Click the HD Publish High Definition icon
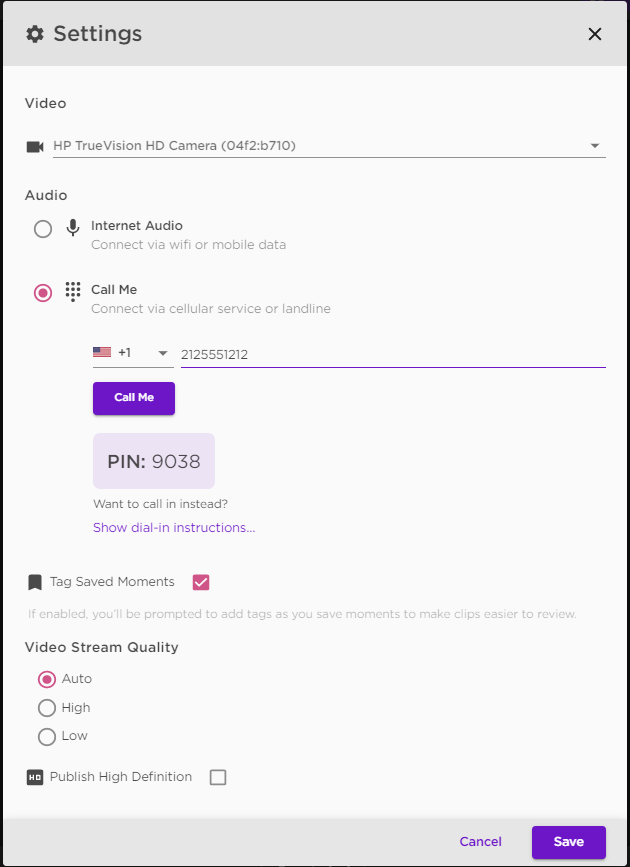630x867 pixels. pyautogui.click(x=35, y=777)
